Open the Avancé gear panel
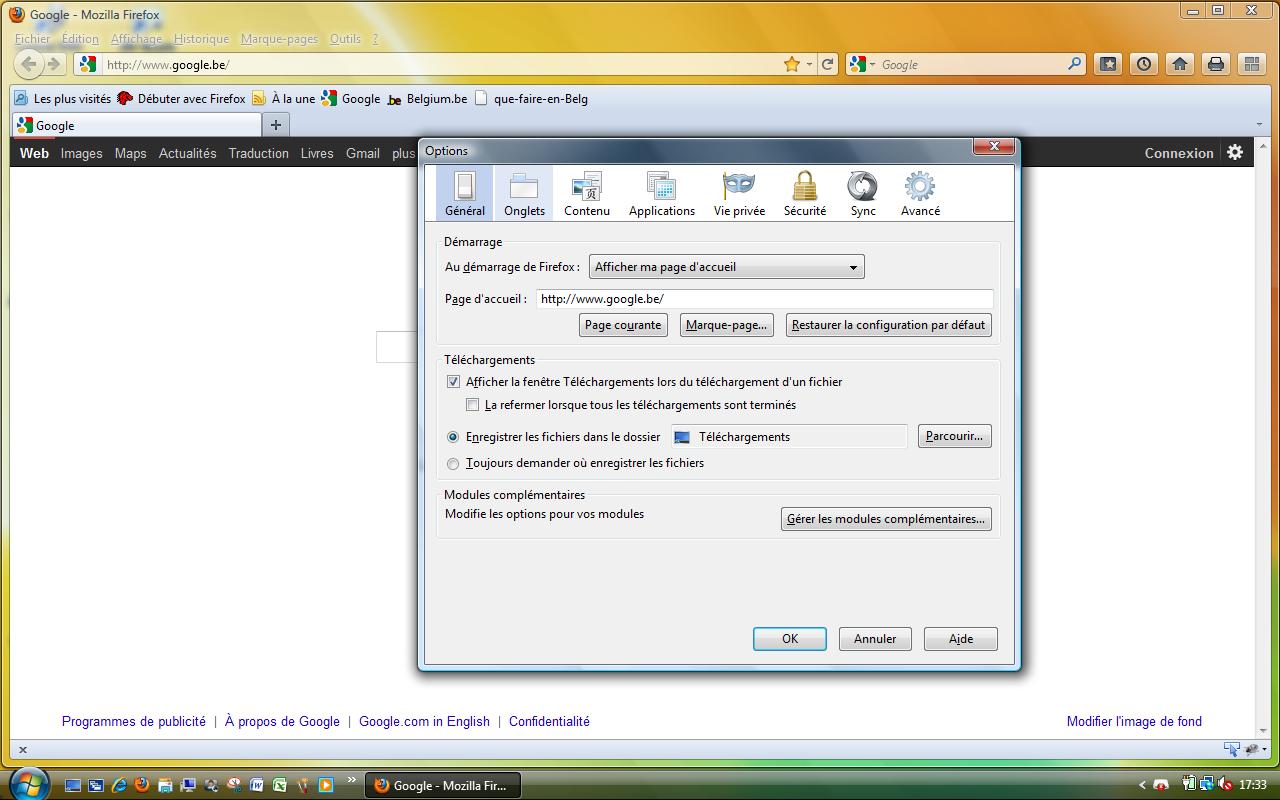This screenshot has height=800, width=1280. coord(920,193)
